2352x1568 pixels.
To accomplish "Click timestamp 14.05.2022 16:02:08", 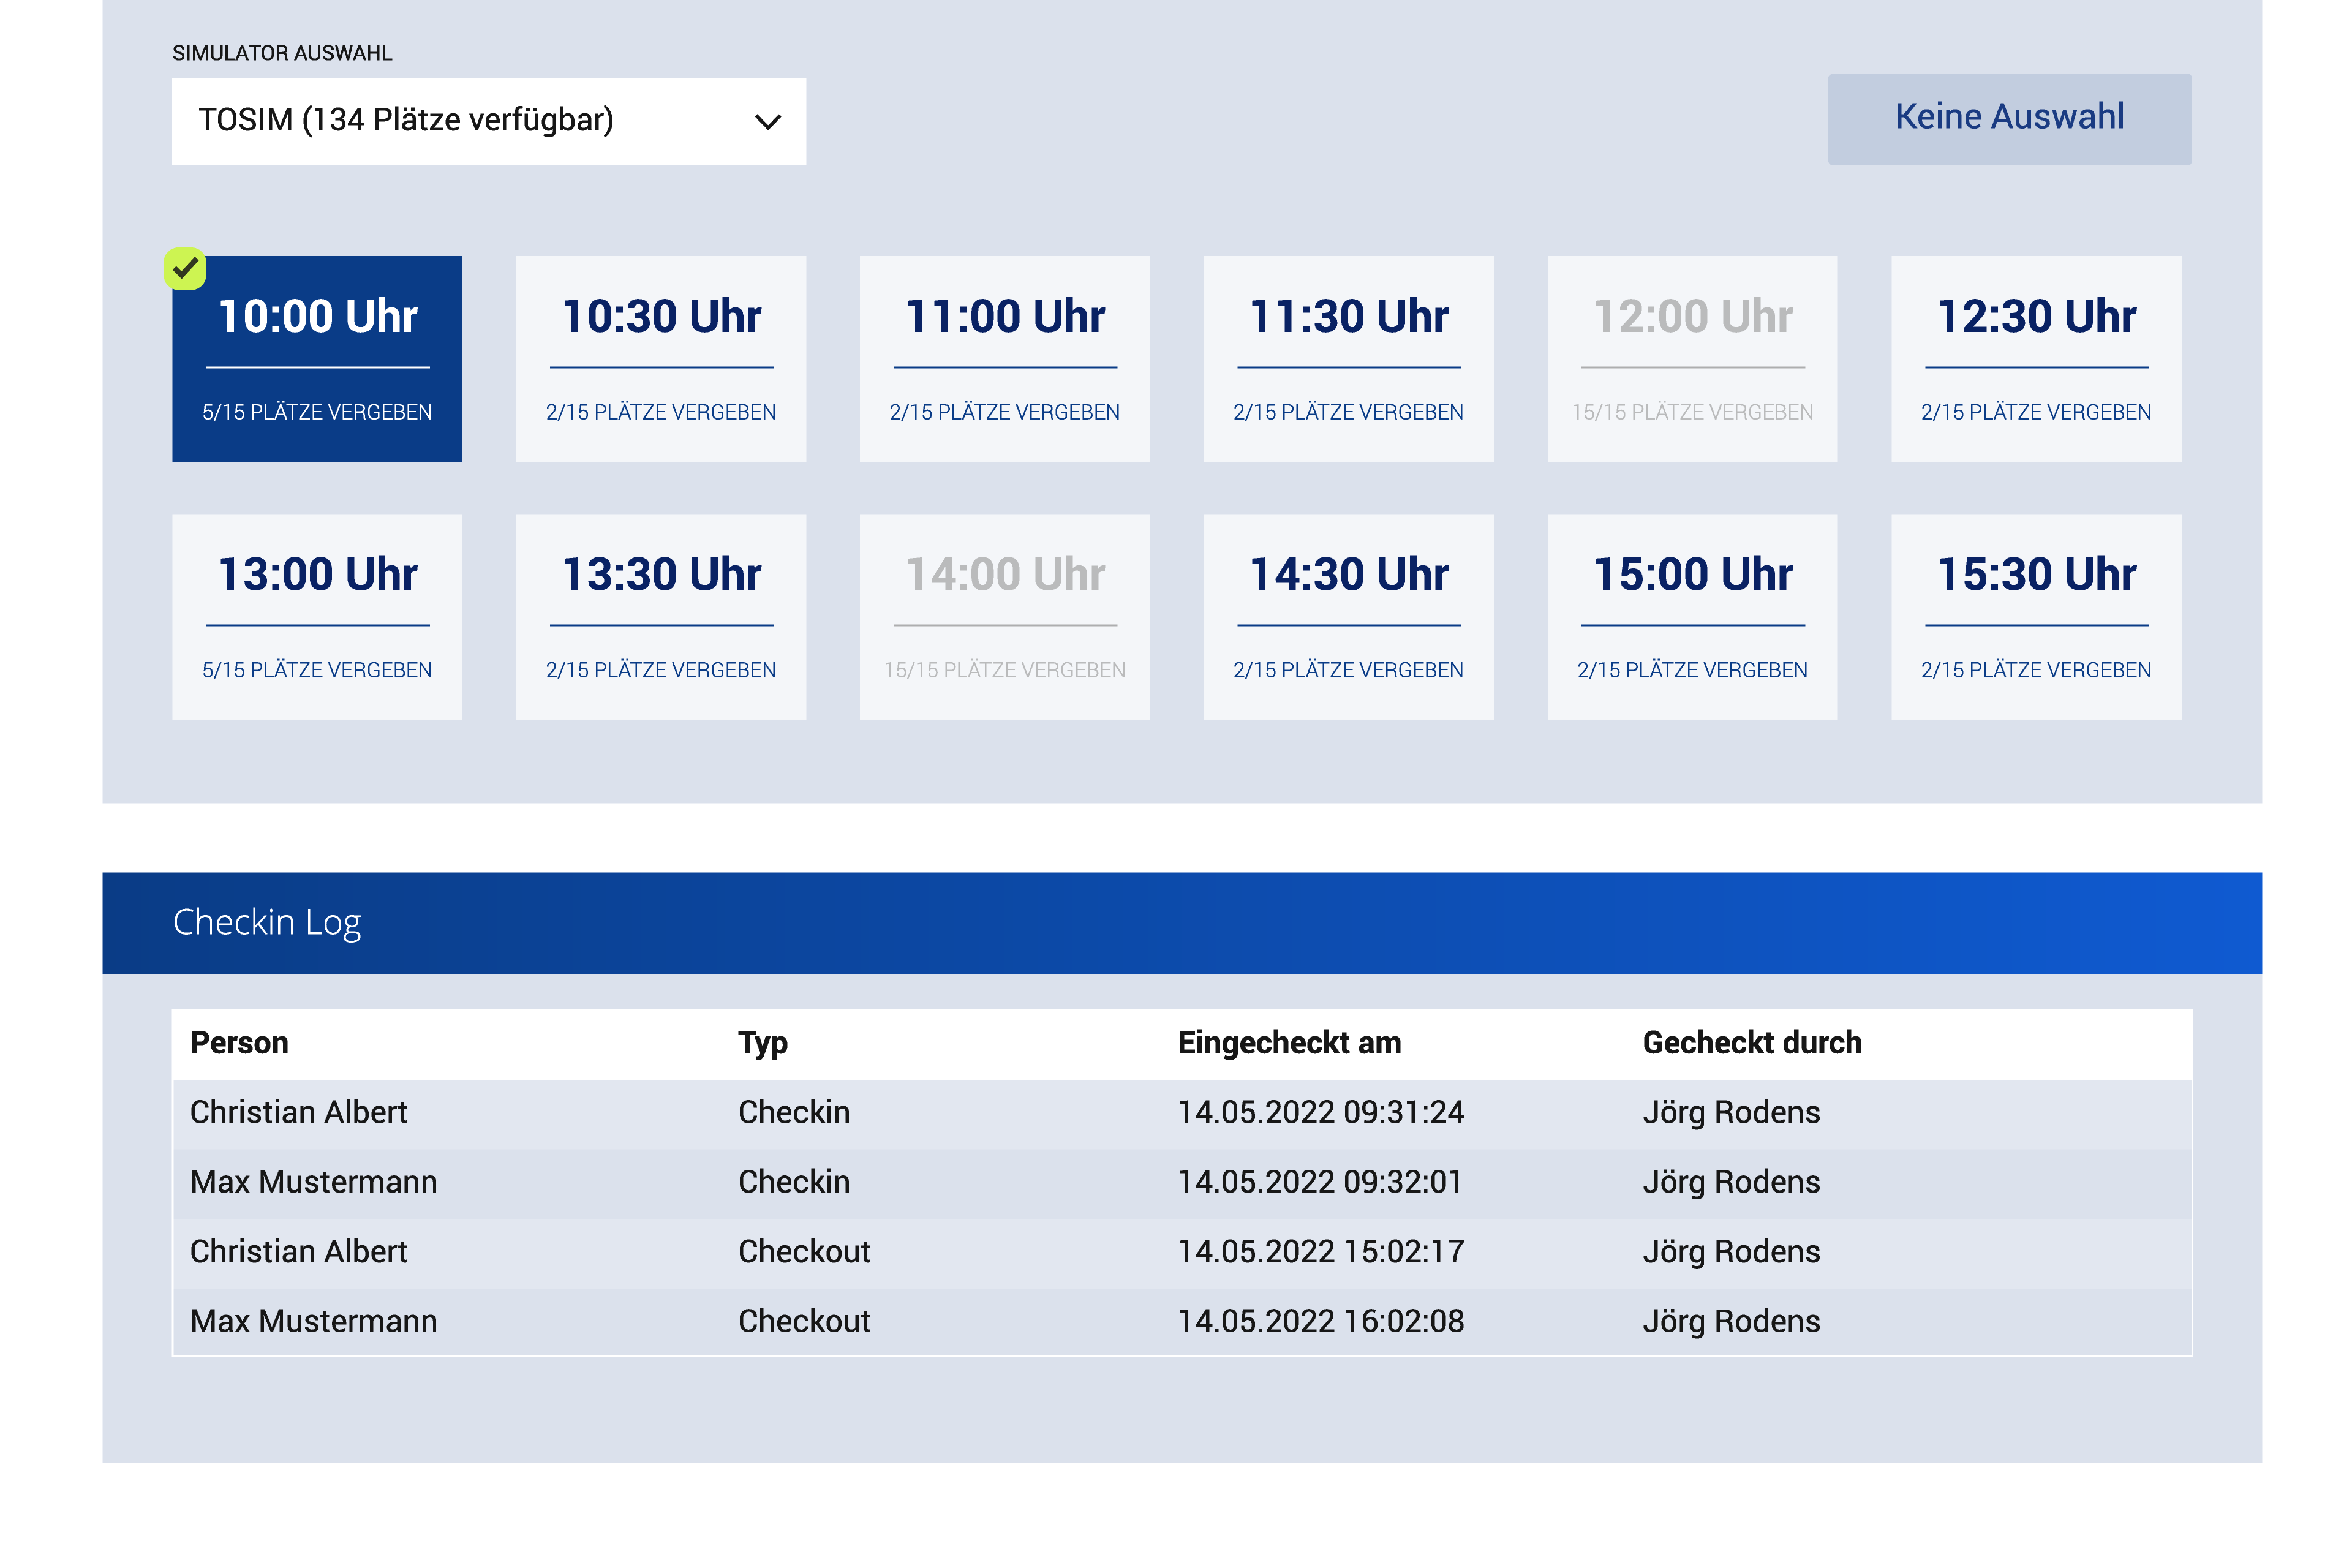I will pyautogui.click(x=1321, y=1322).
